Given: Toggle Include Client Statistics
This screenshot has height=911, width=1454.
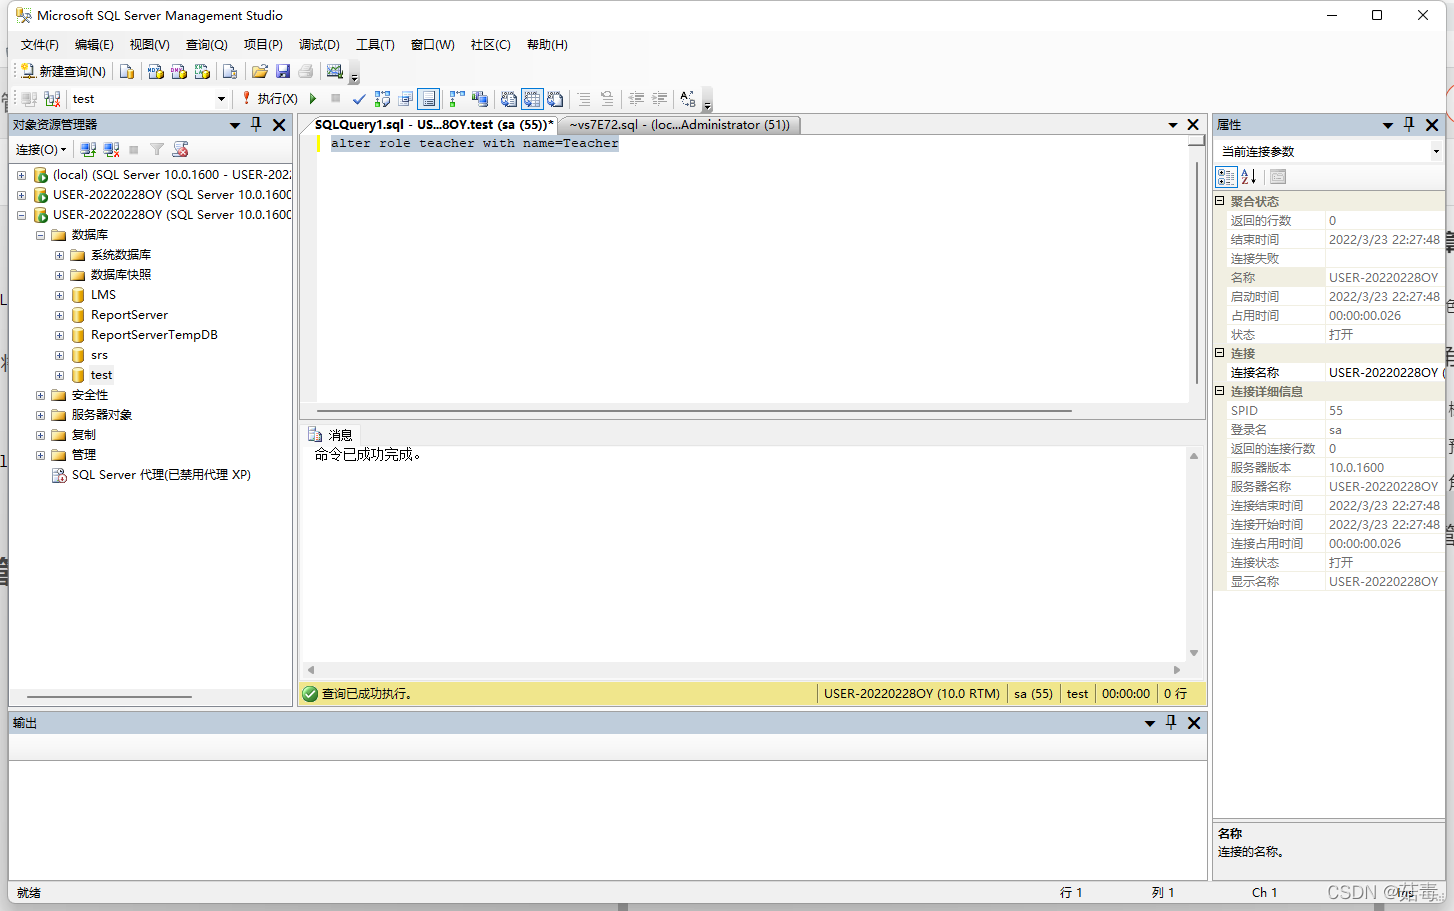Looking at the screenshot, I should coord(480,99).
